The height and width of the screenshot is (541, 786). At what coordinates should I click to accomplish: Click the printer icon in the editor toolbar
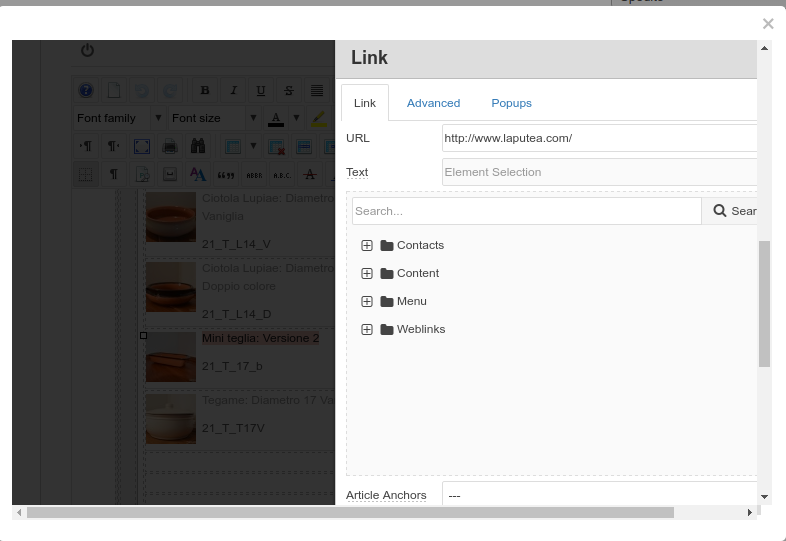[170, 146]
